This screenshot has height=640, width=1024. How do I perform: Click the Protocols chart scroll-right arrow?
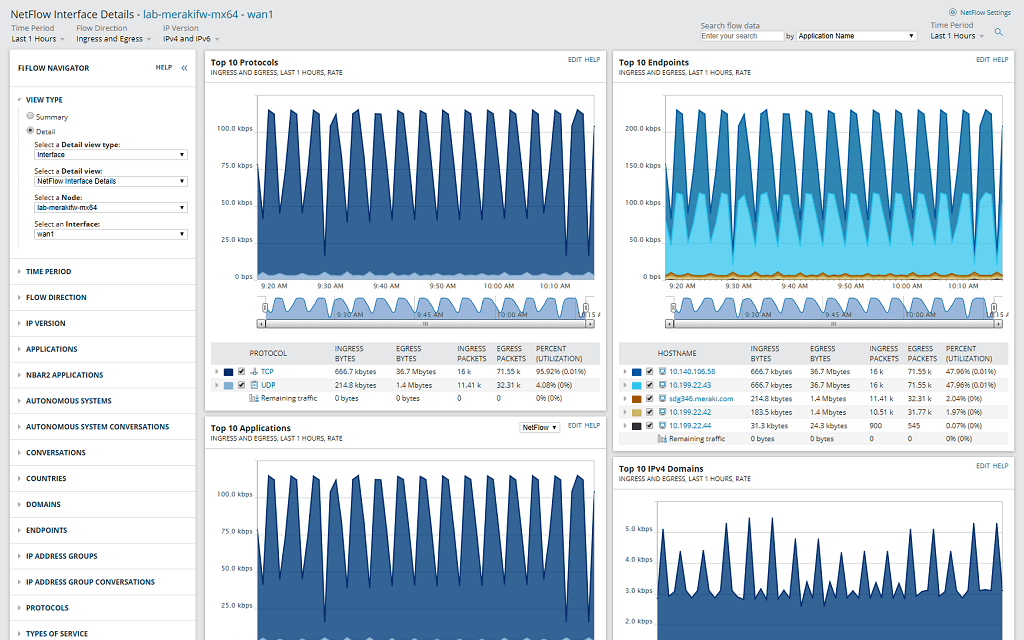(x=590, y=324)
